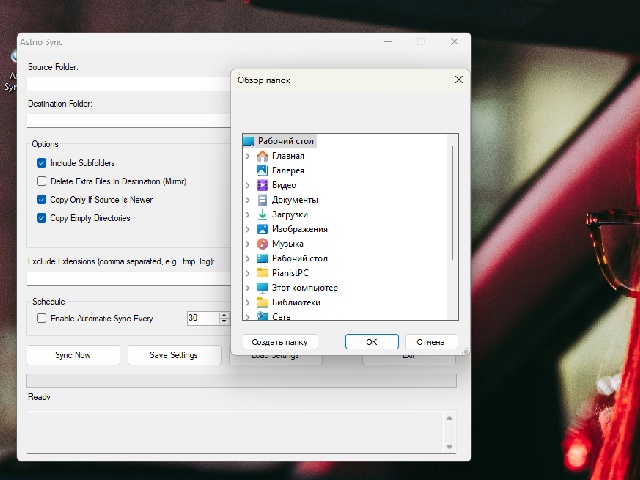Select the Музыка music icon
Screen dimensions: 640x480
tap(262, 244)
